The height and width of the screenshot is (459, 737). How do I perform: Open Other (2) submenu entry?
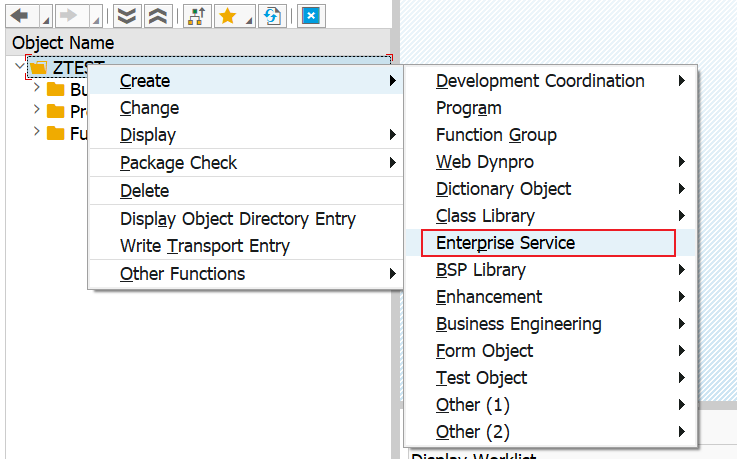550,432
